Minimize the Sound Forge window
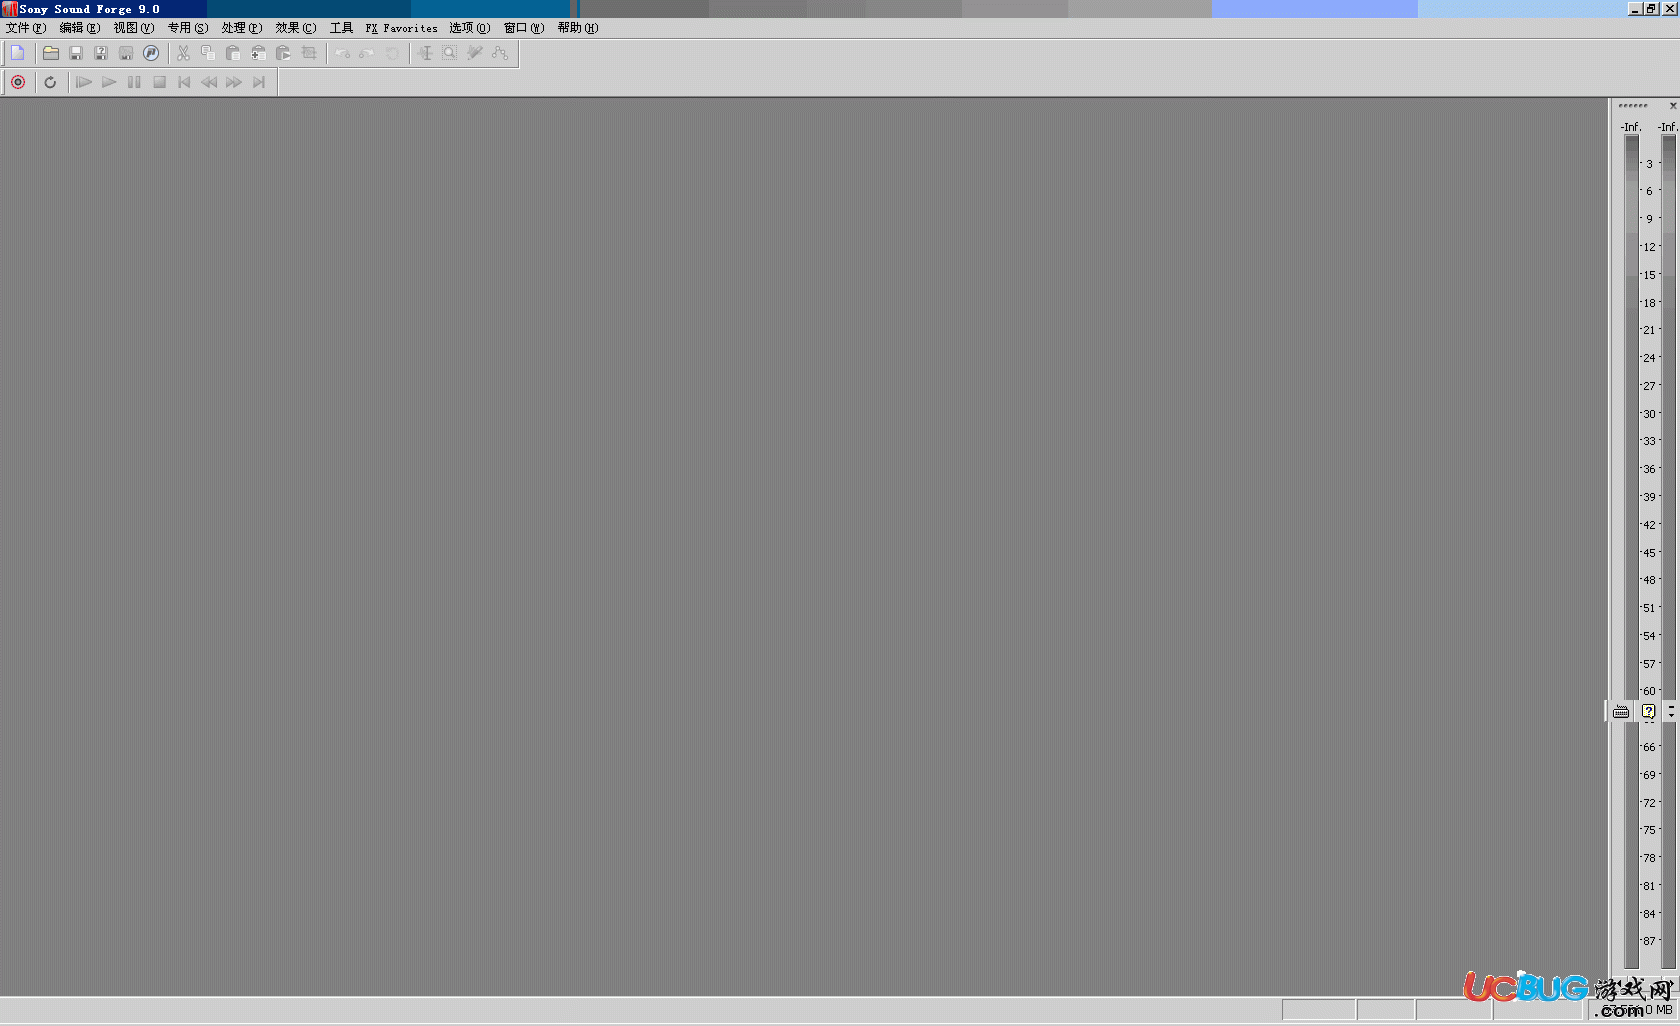 (x=1636, y=8)
